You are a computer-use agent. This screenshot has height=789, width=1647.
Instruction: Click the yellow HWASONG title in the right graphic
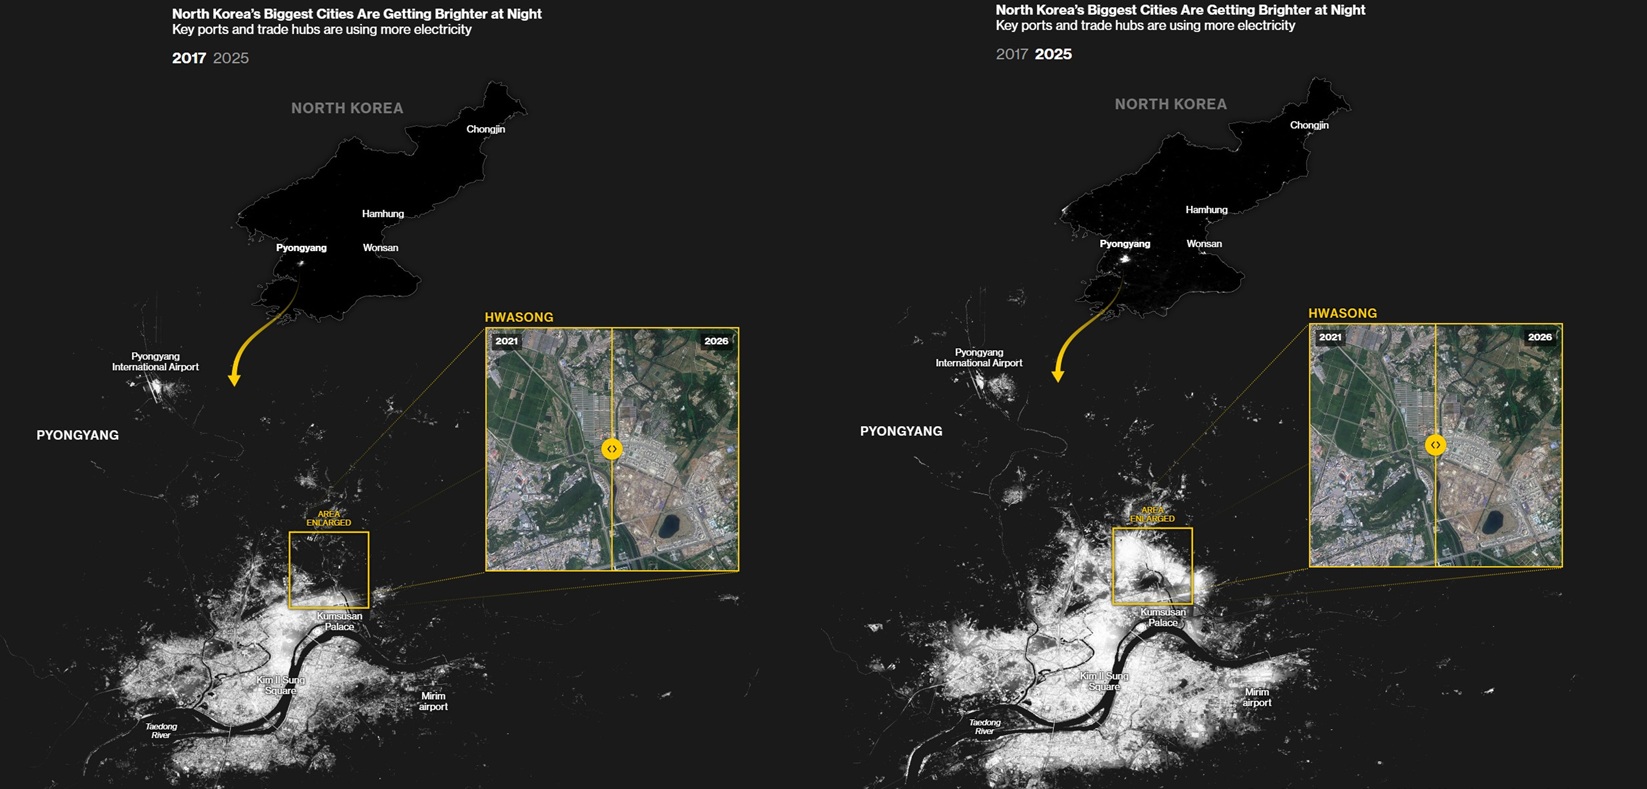pos(1343,313)
